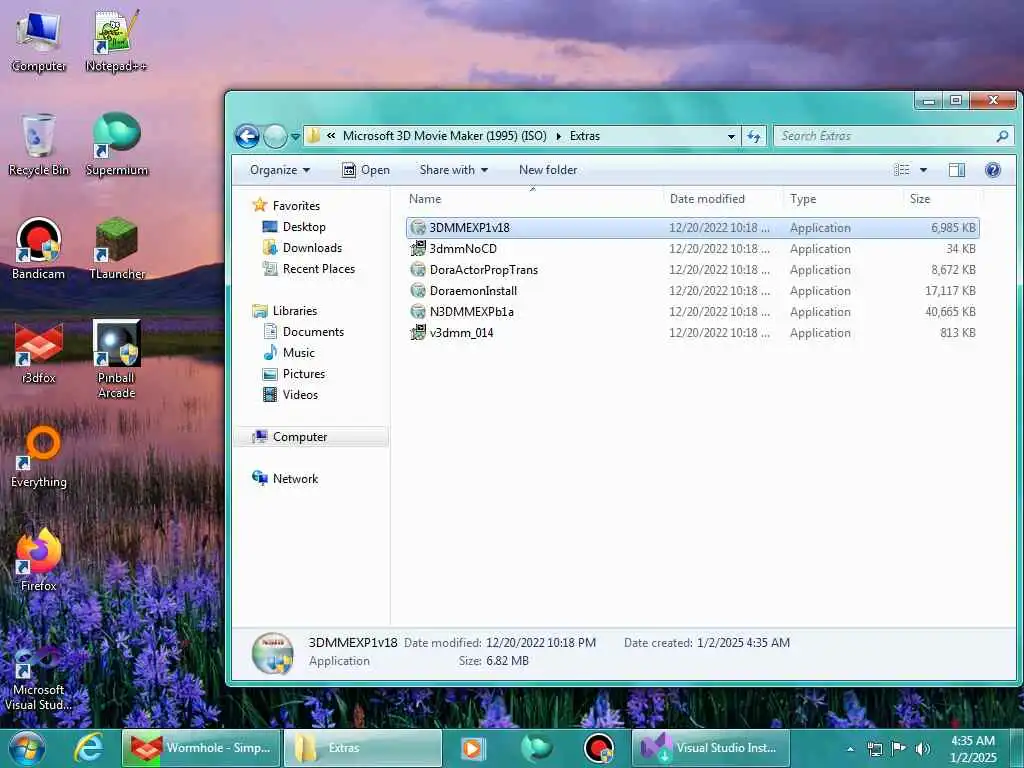Switch to Wormhole taskbar window
The image size is (1024, 768).
tap(201, 748)
